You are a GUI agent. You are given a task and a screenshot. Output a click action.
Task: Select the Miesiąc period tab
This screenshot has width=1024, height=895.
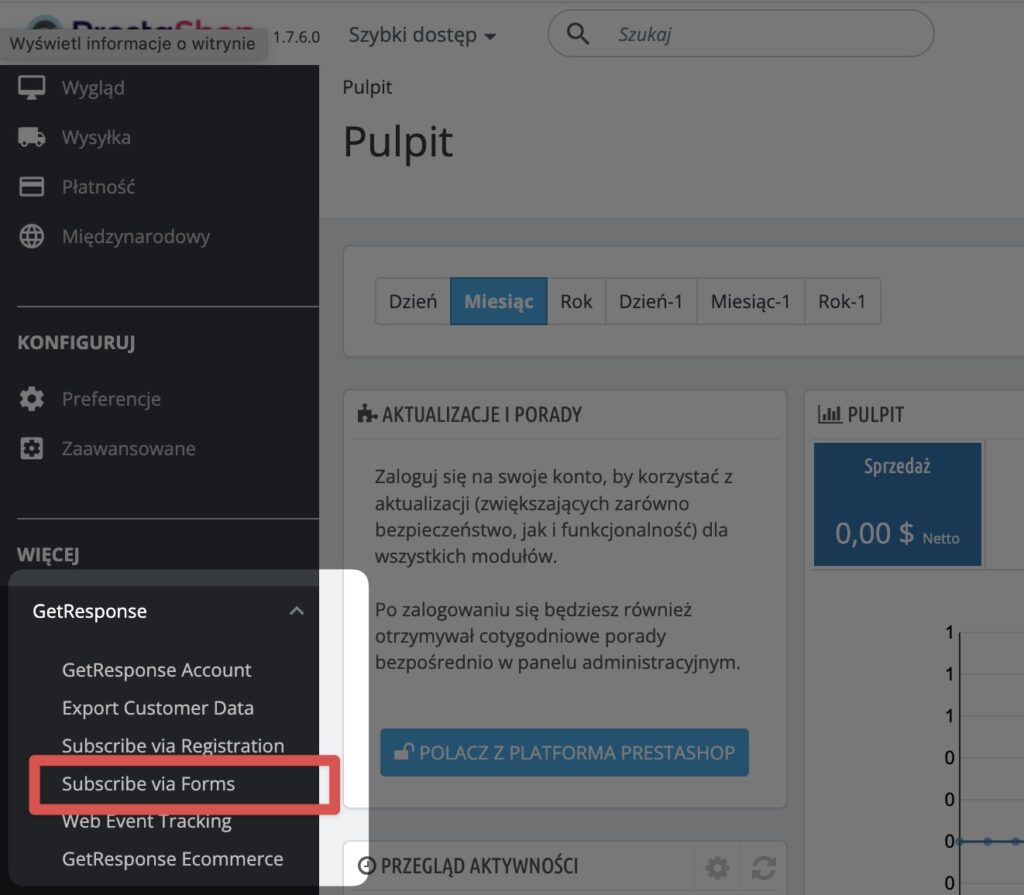[498, 301]
